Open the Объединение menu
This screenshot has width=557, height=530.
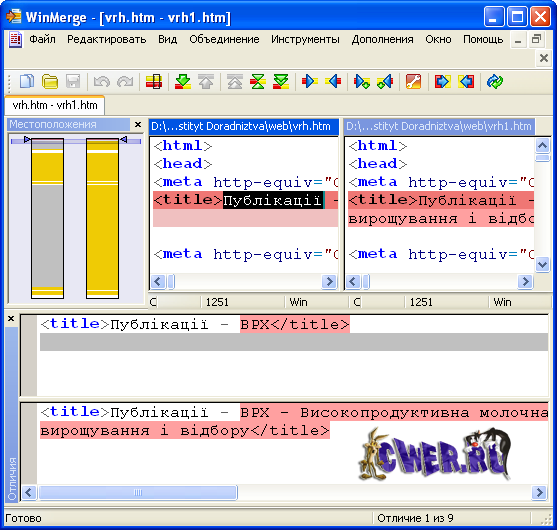coord(224,39)
